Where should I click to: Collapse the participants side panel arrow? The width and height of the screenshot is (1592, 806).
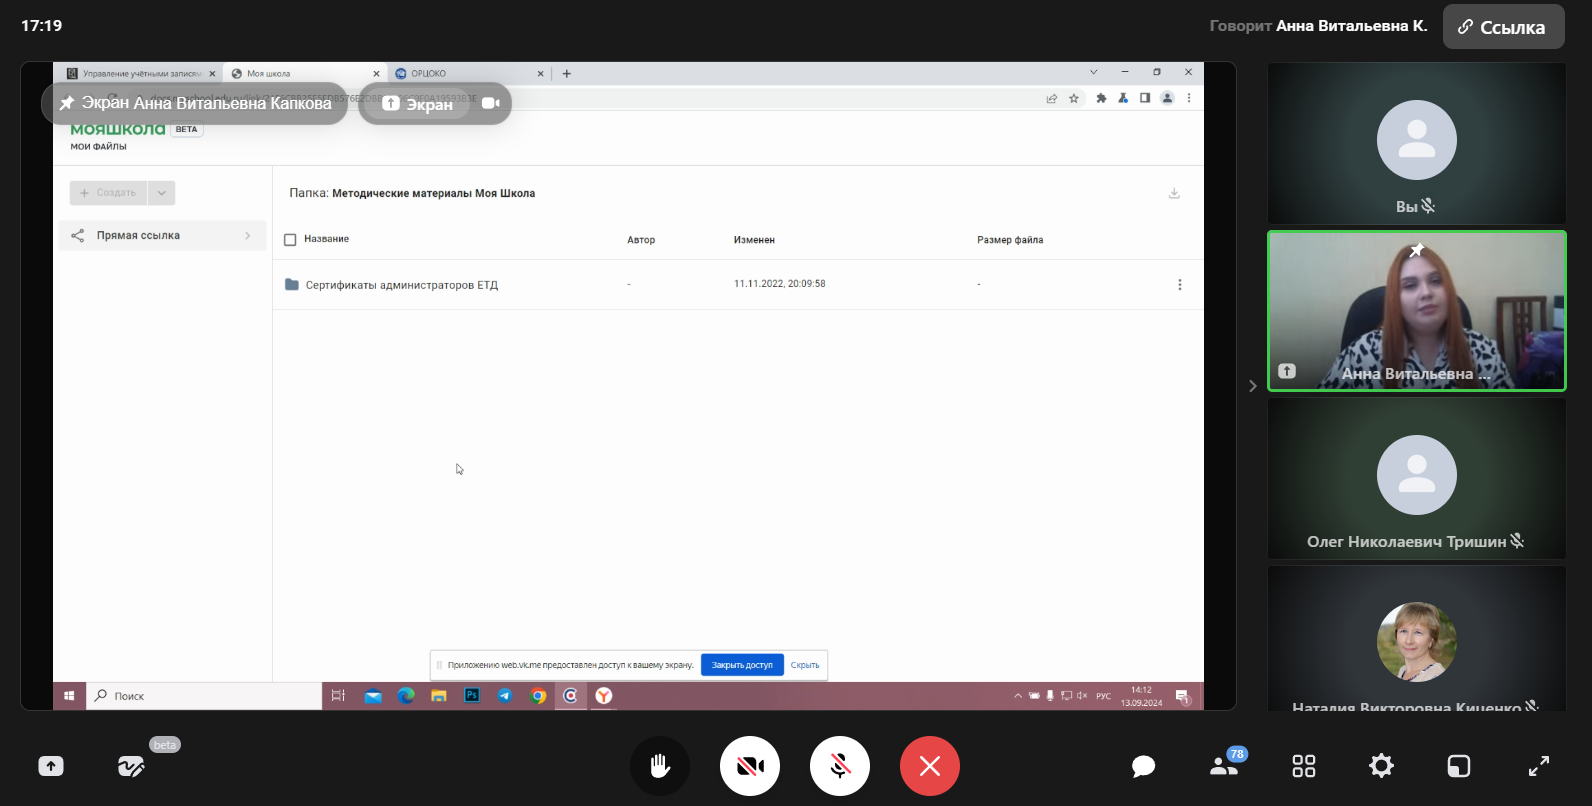click(x=1252, y=386)
